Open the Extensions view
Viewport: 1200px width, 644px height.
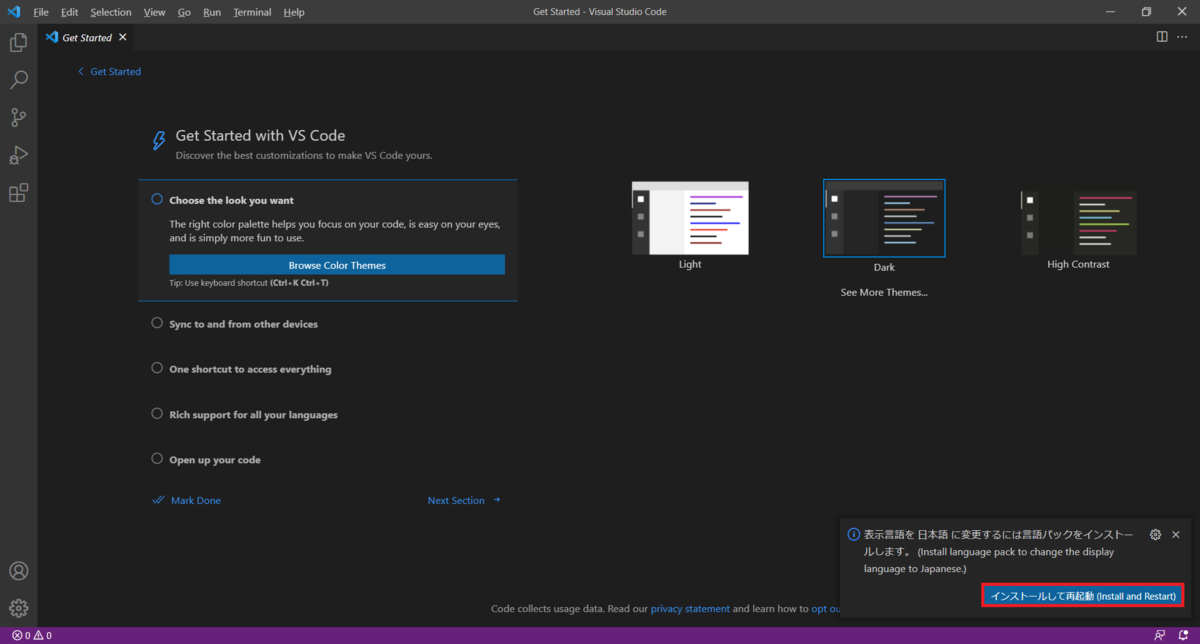pyautogui.click(x=18, y=193)
